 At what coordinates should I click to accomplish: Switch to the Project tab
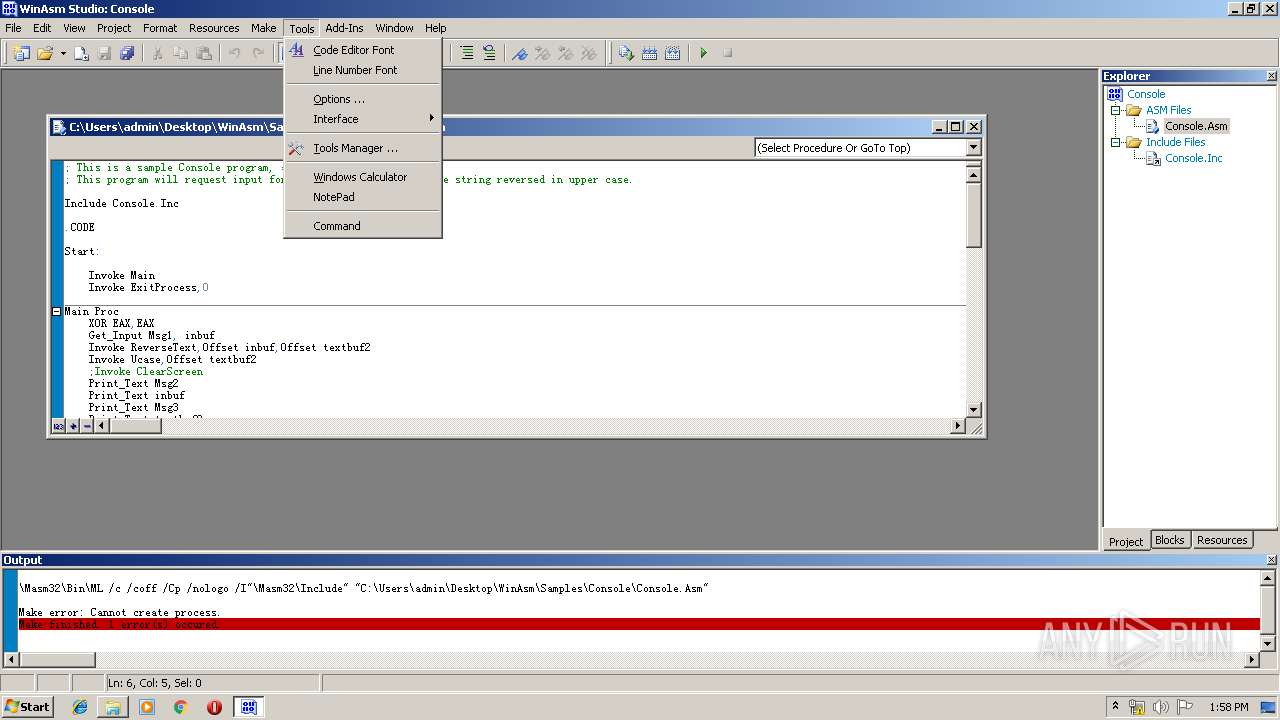coord(1126,541)
